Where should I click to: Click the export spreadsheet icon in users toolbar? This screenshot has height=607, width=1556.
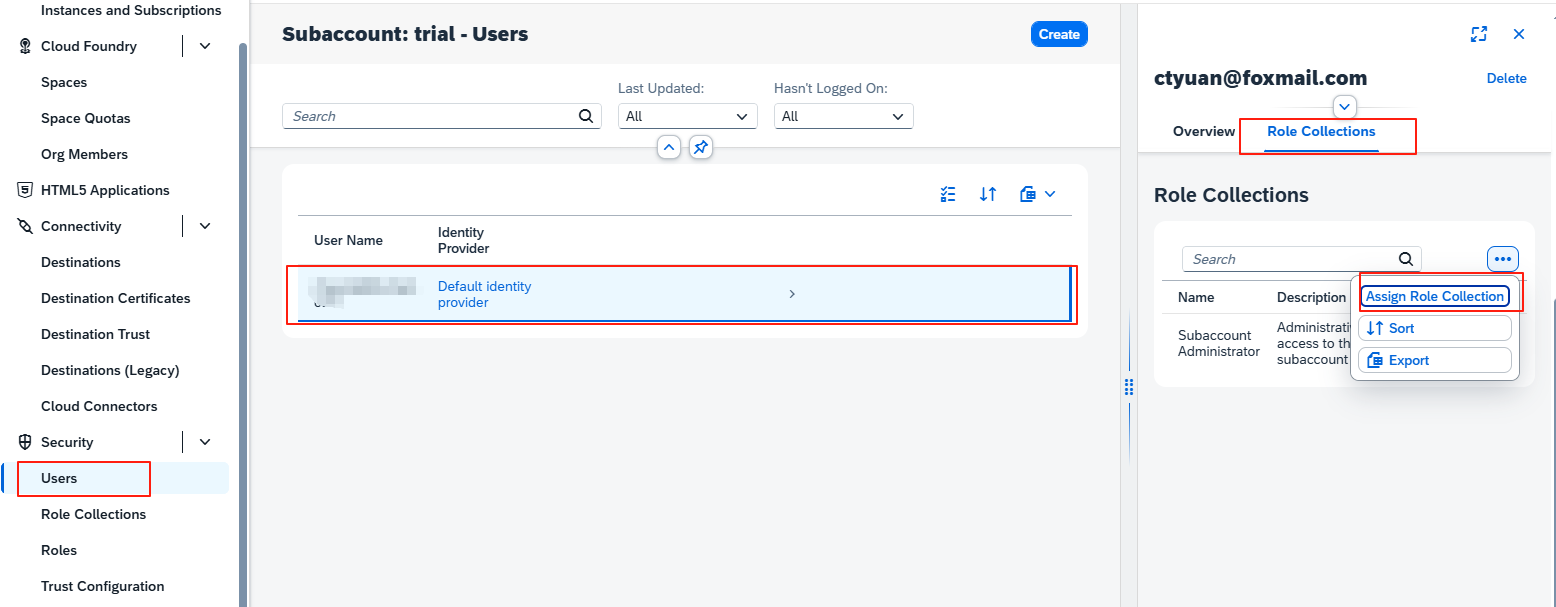(1028, 194)
